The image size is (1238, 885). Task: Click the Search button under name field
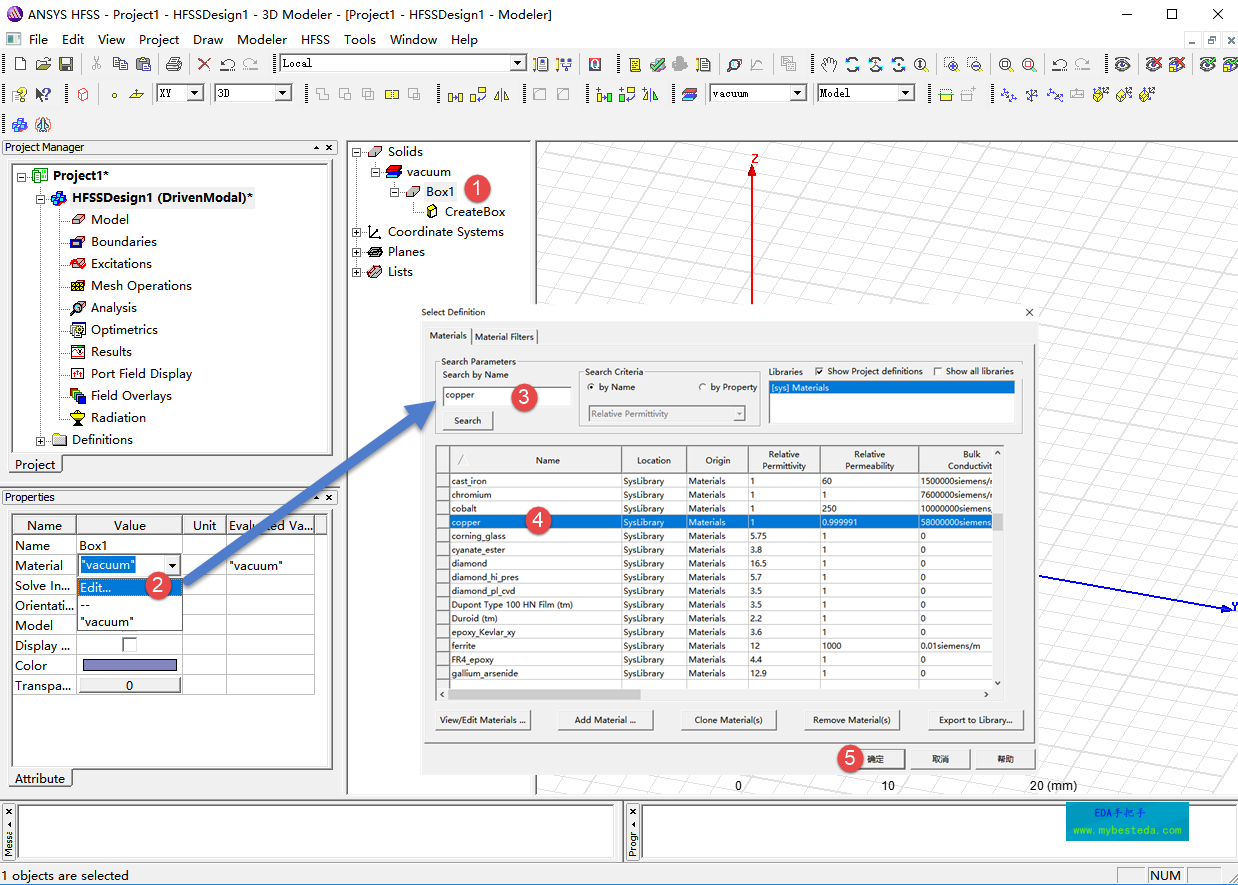pyautogui.click(x=468, y=421)
